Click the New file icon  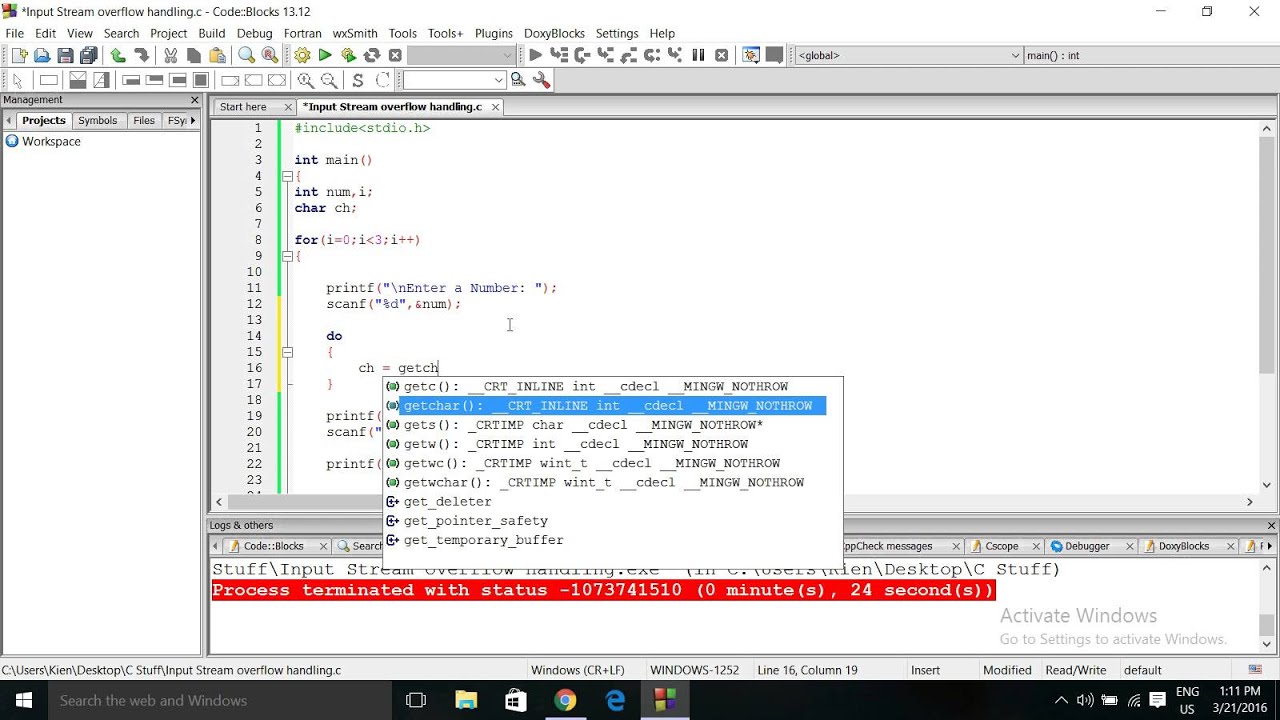(x=19, y=56)
